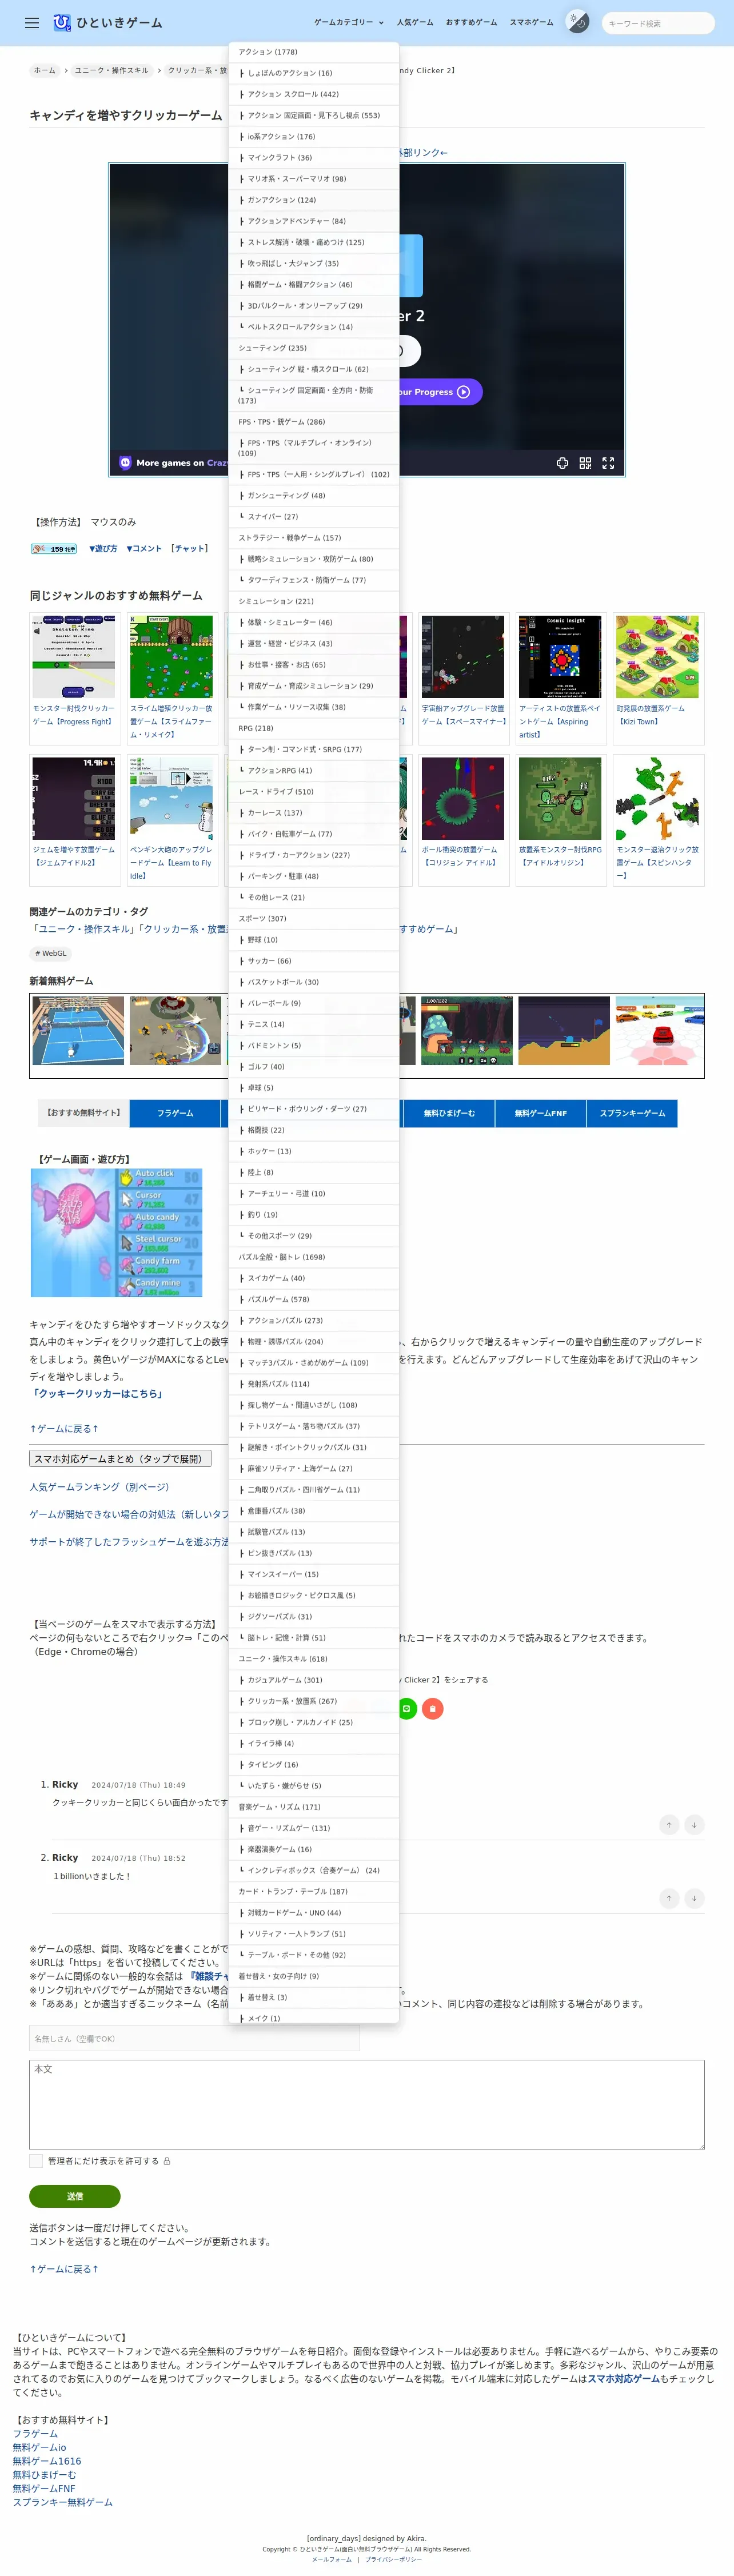The width and height of the screenshot is (734, 2576).
Task: Share via the green LINE icon
Action: (406, 1709)
